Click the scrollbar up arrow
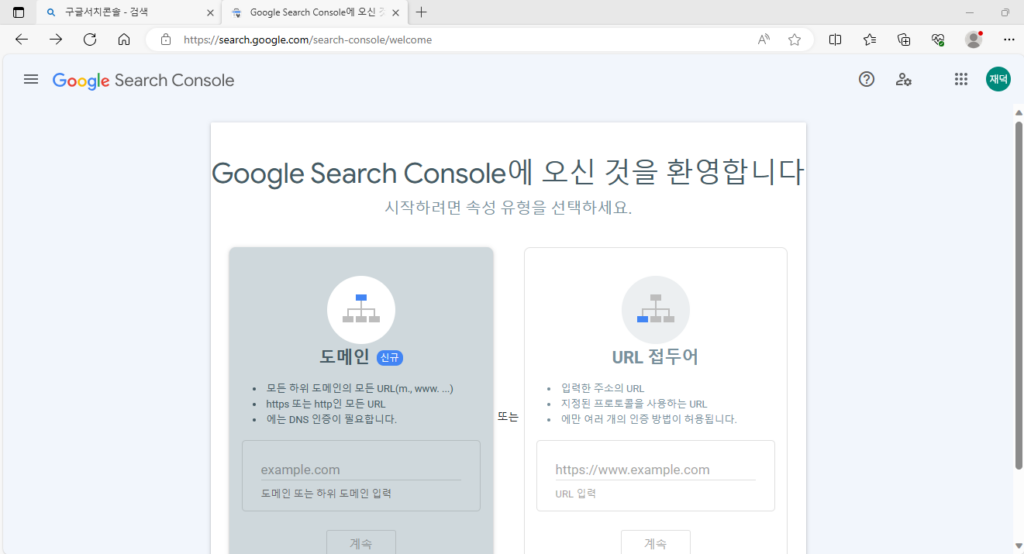Image resolution: width=1024 pixels, height=554 pixels. coord(1018,112)
